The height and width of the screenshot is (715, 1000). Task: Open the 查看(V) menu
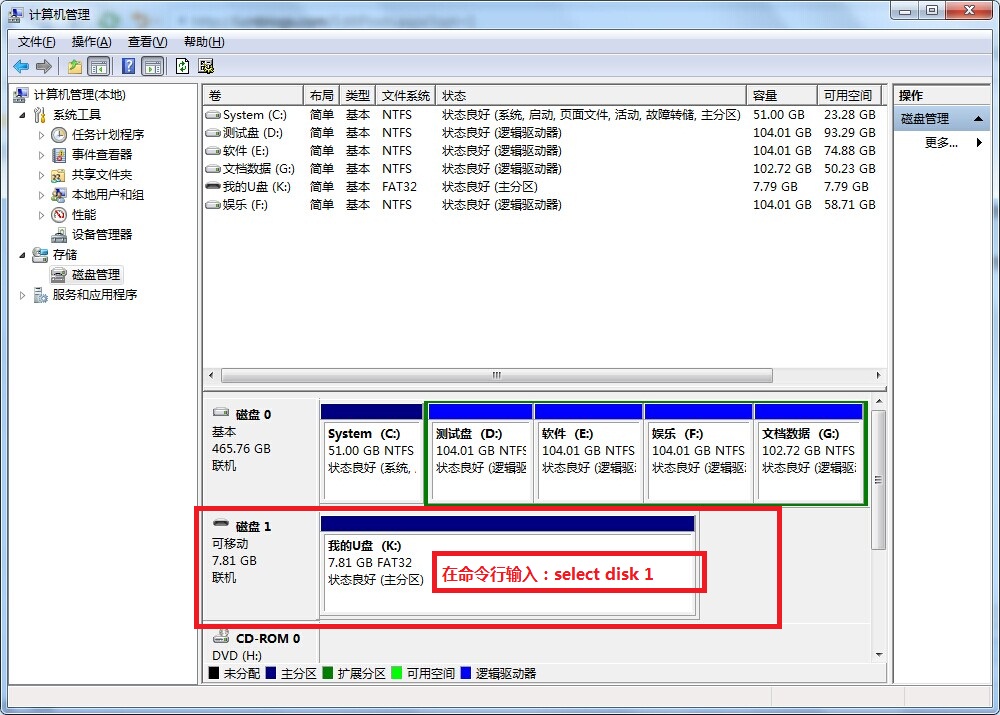(x=147, y=42)
